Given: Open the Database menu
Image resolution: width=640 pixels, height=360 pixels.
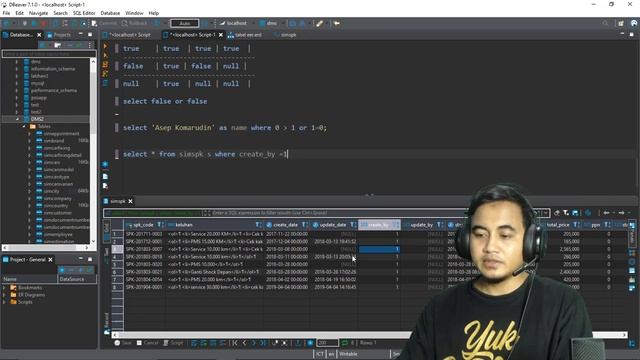Looking at the screenshot, I should (x=110, y=13).
